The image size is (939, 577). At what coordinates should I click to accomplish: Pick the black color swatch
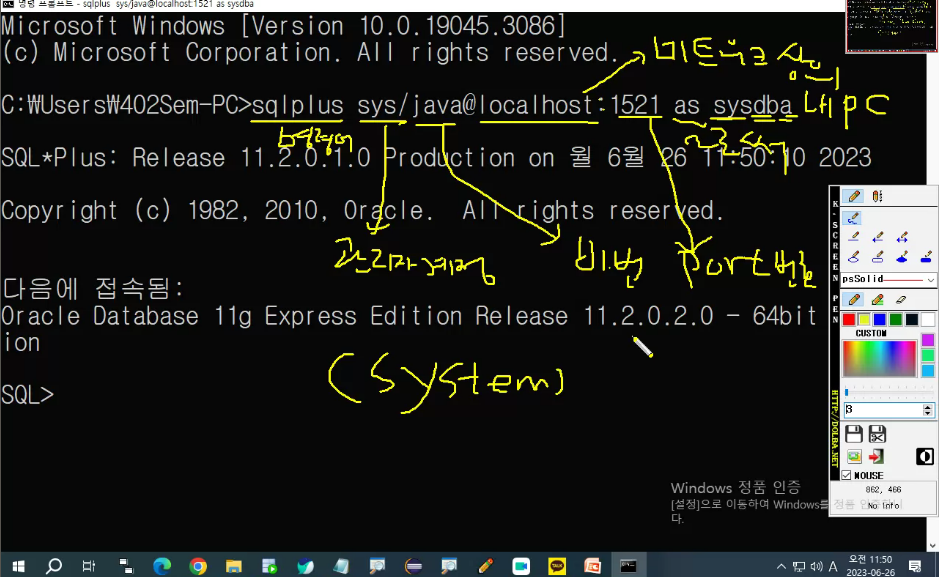[x=911, y=319]
